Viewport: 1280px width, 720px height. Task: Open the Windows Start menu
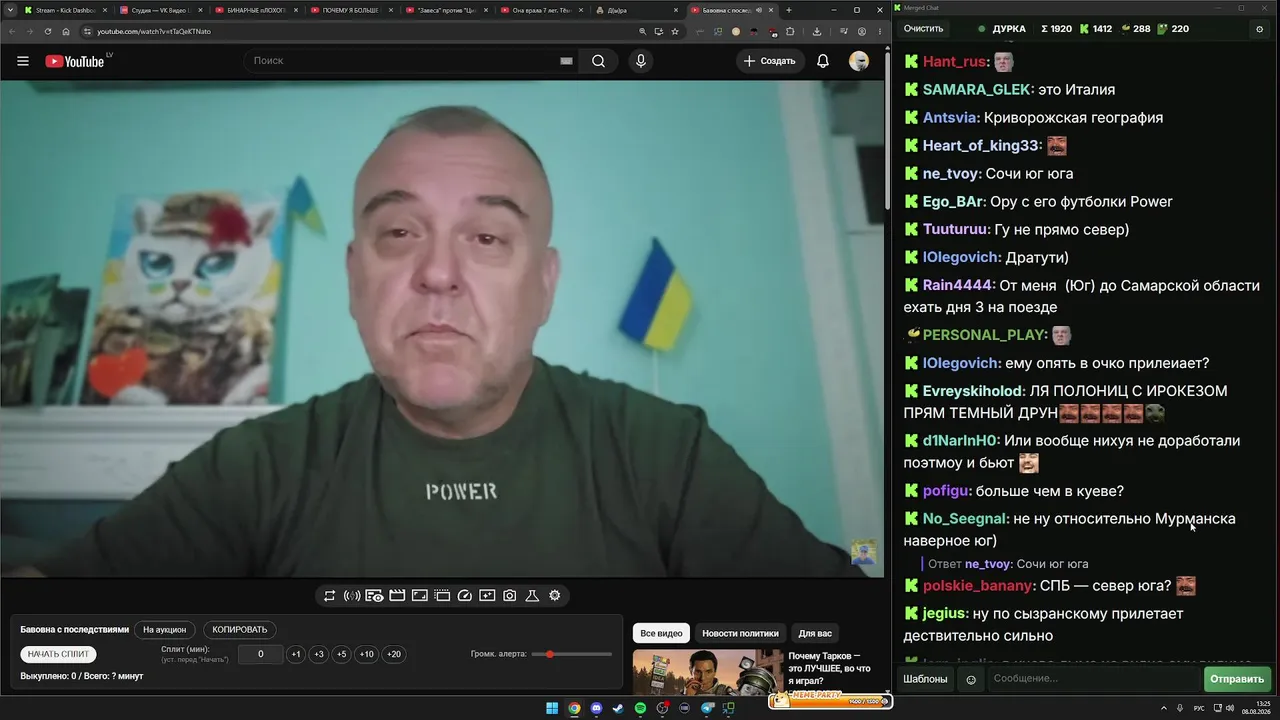[552, 708]
